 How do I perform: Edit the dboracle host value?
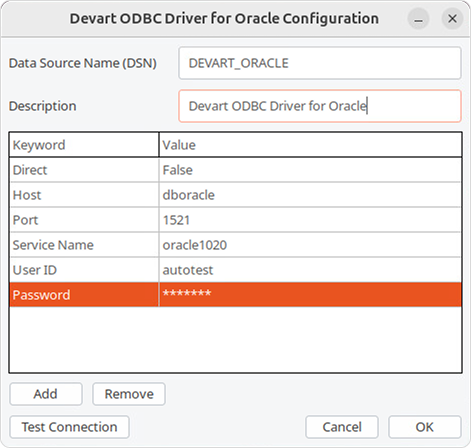[x=310, y=195]
